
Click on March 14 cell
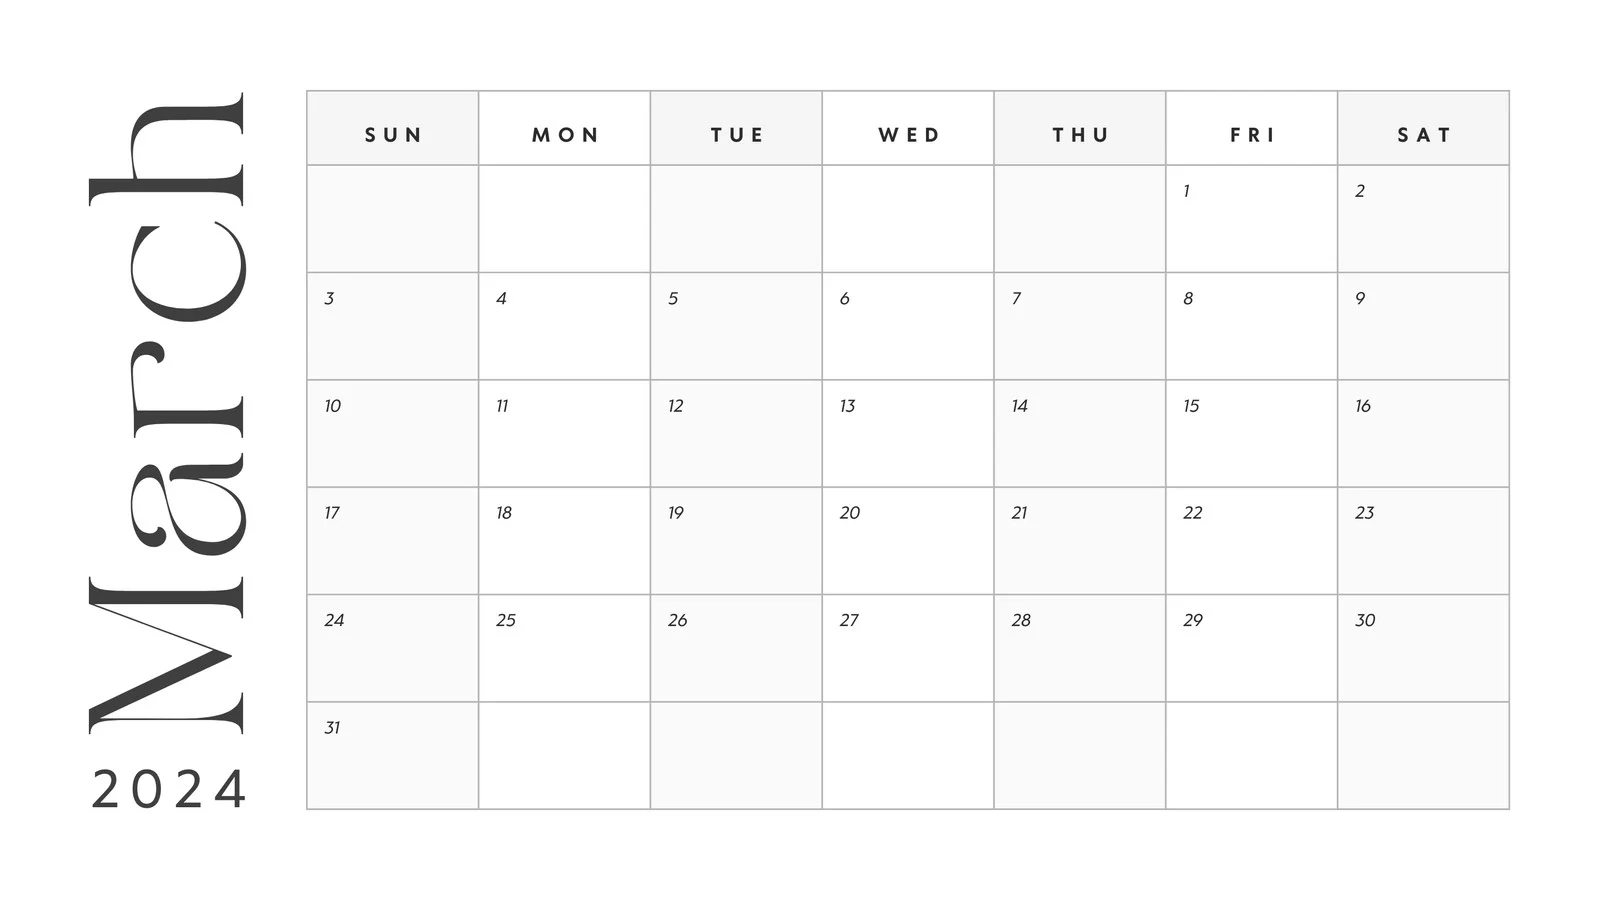click(x=1079, y=433)
